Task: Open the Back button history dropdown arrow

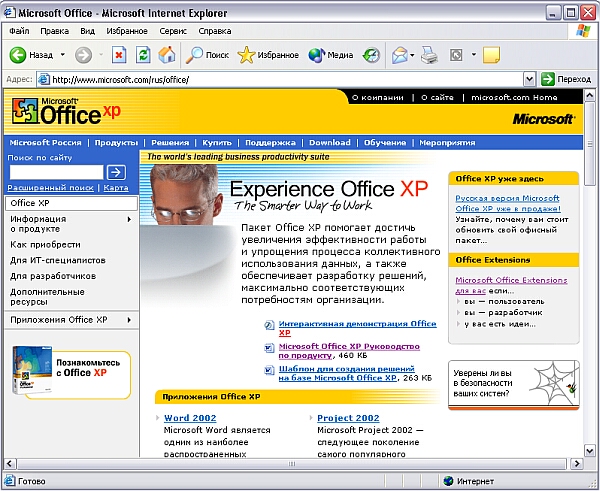Action: tap(62, 55)
